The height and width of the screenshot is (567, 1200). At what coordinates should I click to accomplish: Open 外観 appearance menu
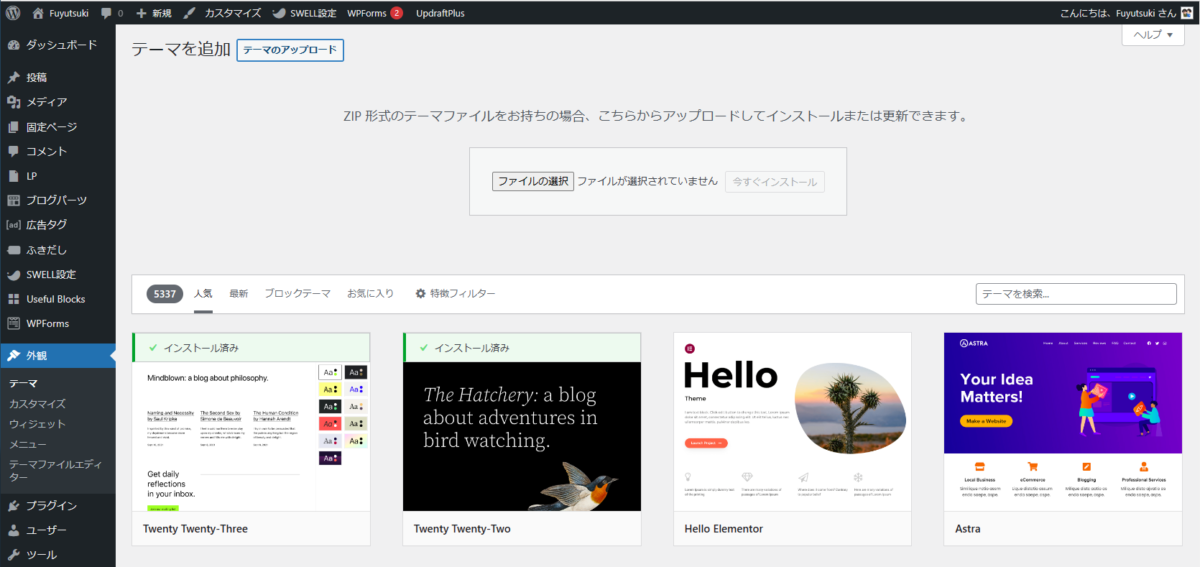[58, 355]
